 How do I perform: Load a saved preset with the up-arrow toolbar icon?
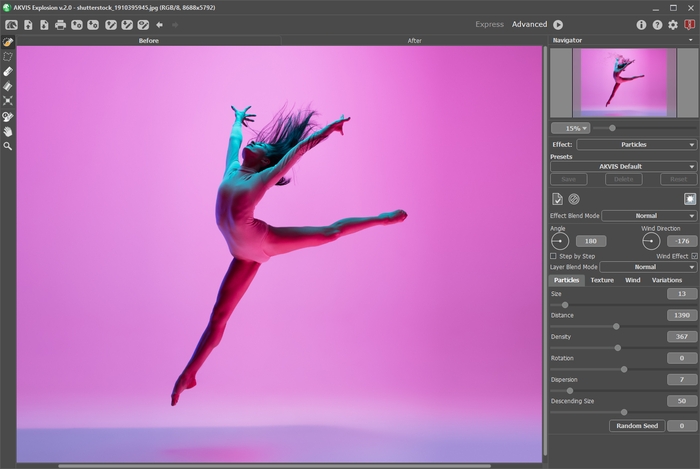(x=77, y=25)
